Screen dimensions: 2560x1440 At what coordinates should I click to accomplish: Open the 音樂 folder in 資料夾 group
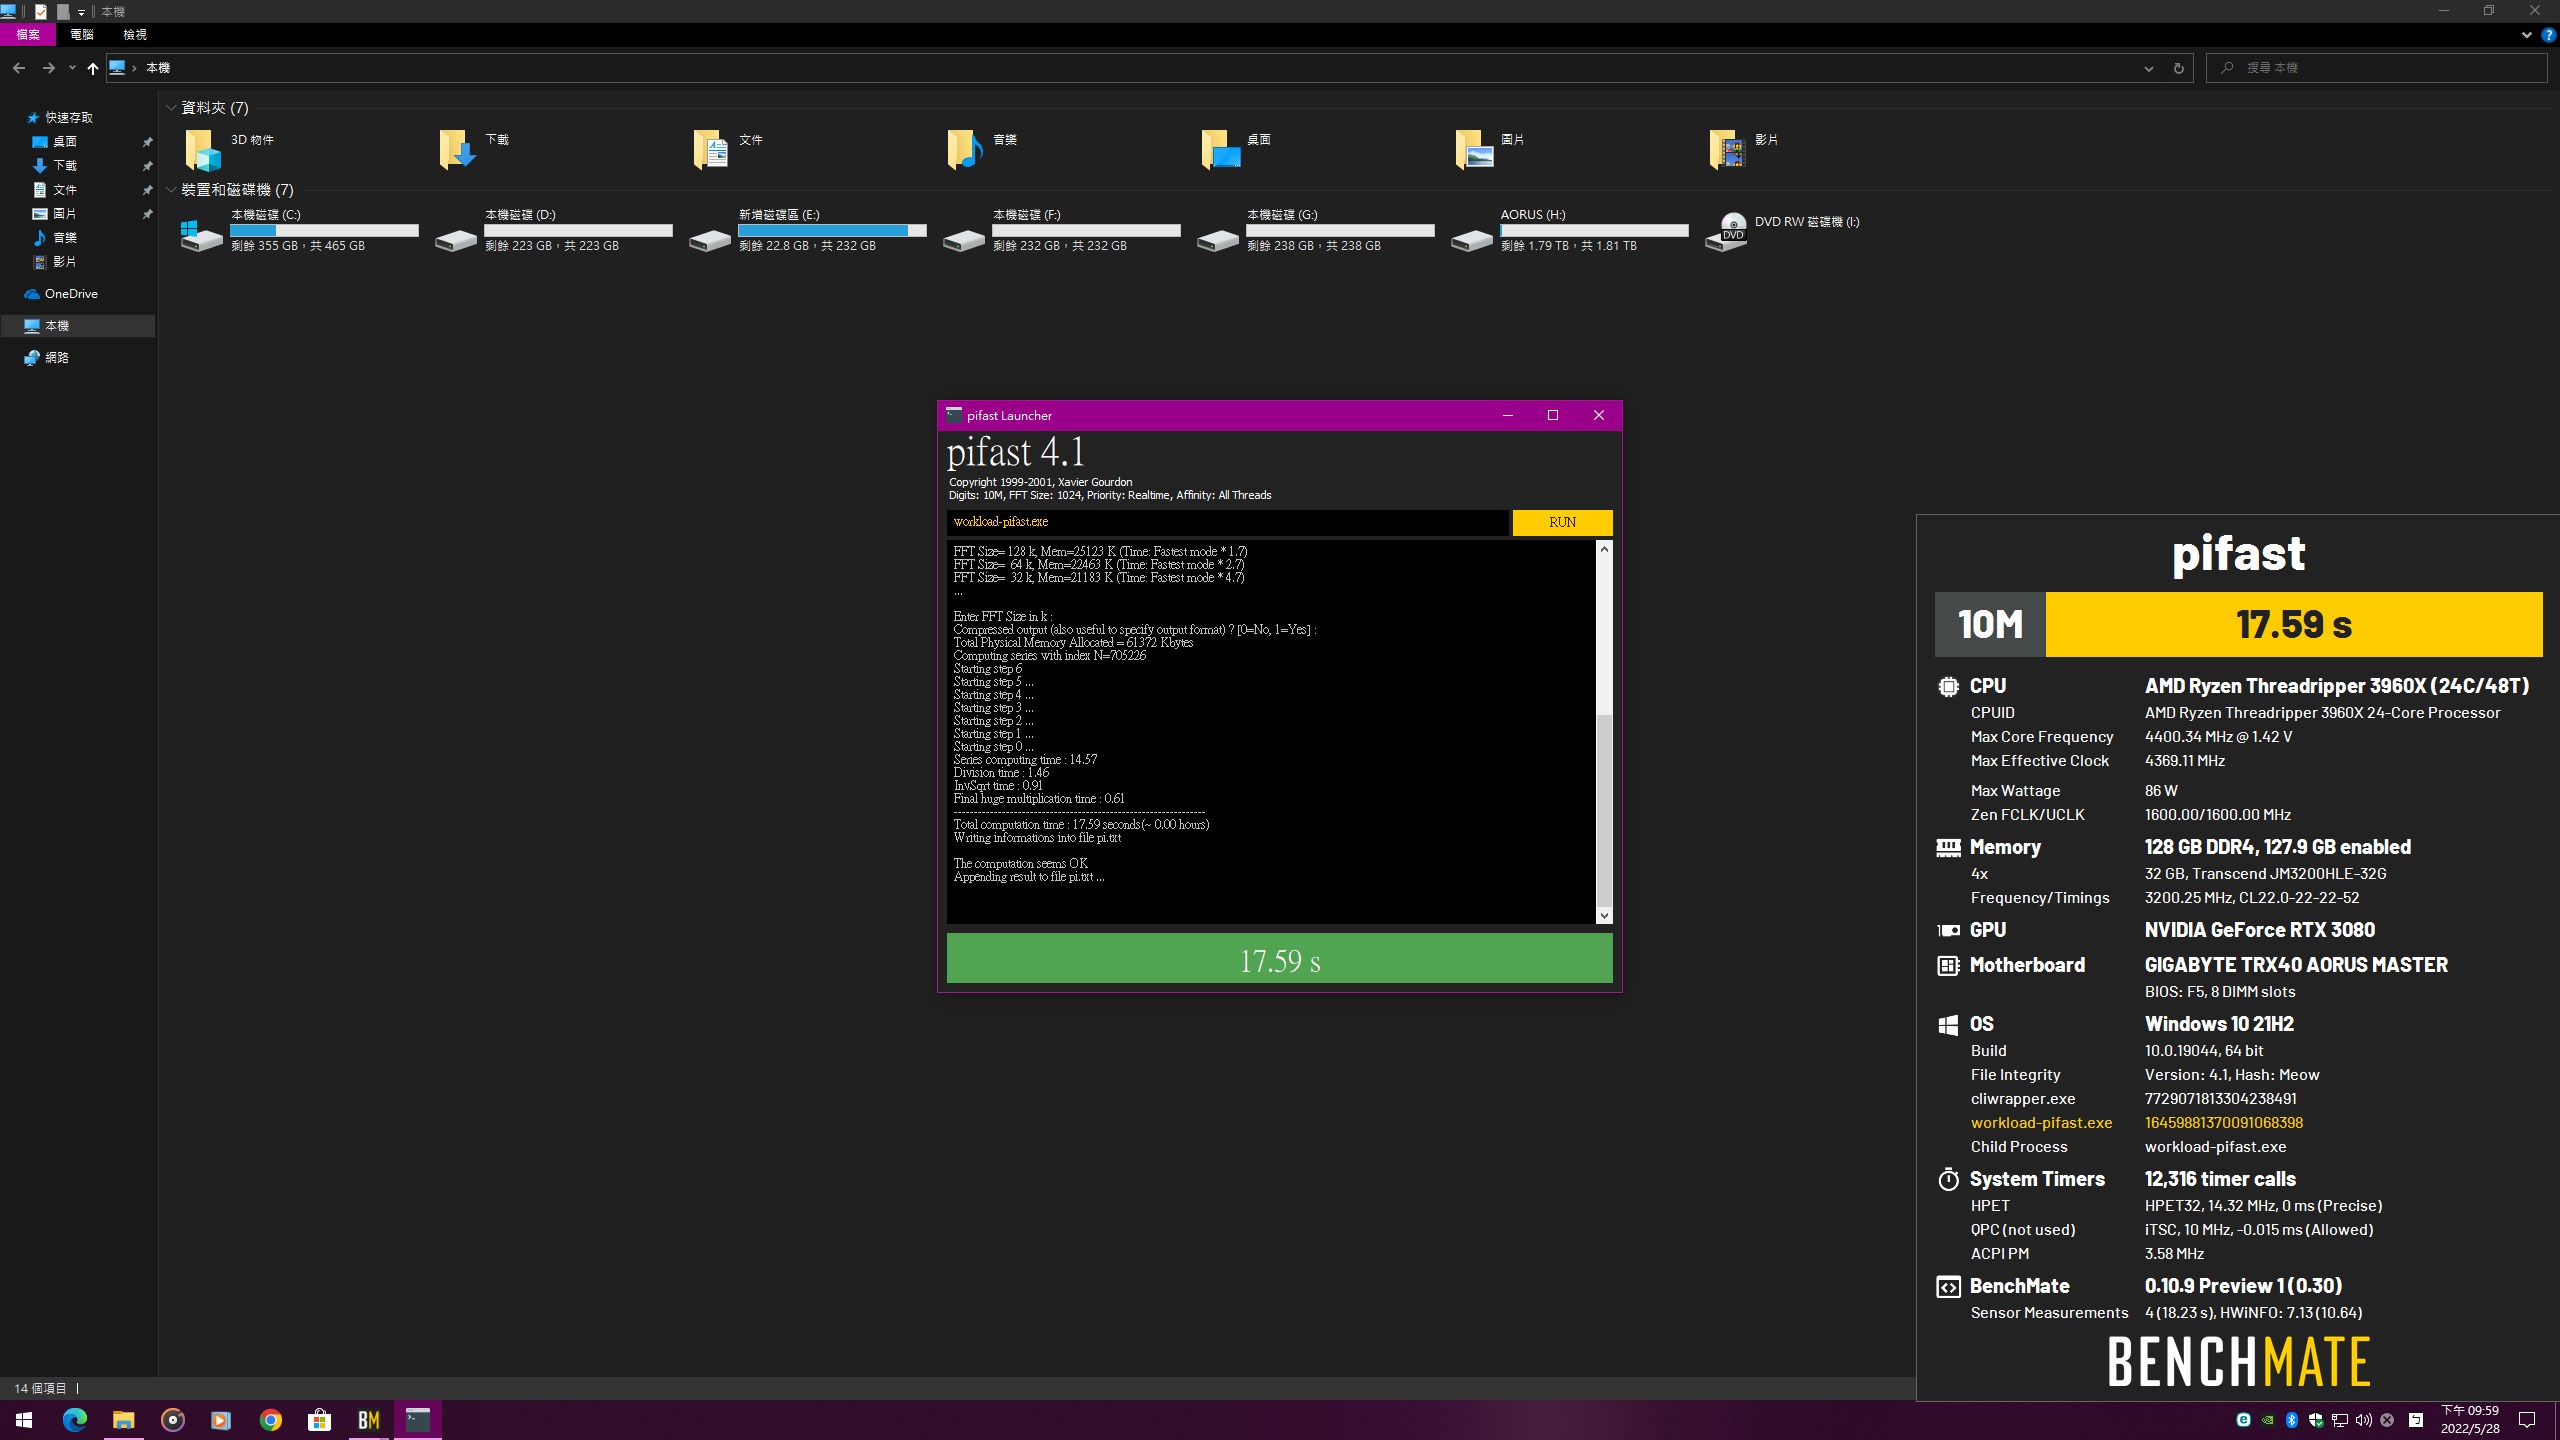tap(983, 149)
